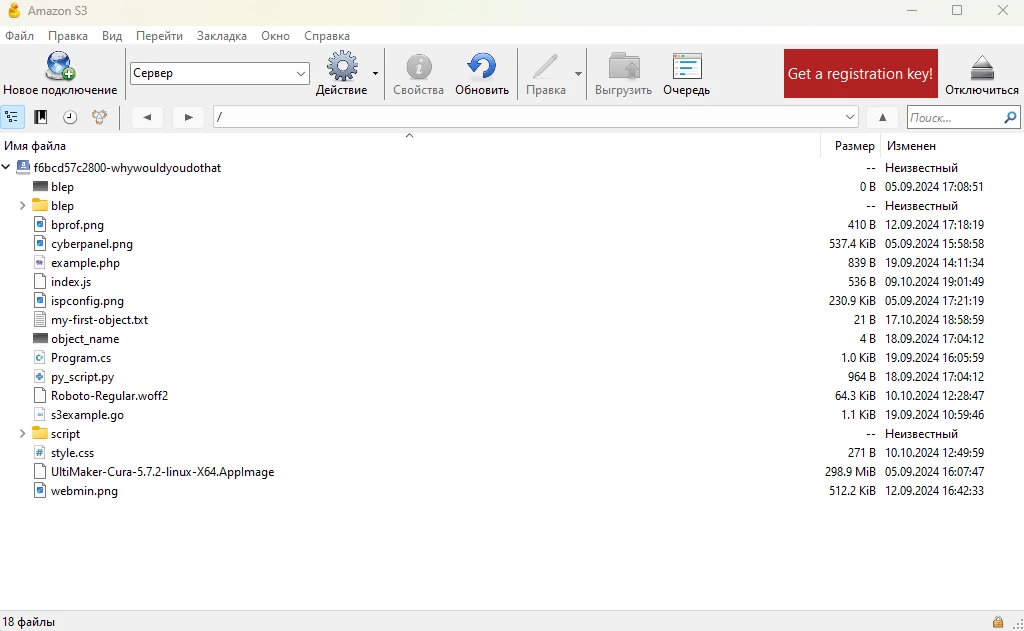The image size is (1024, 631).
Task: Open the Server (Сервер) dropdown
Action: [220, 73]
